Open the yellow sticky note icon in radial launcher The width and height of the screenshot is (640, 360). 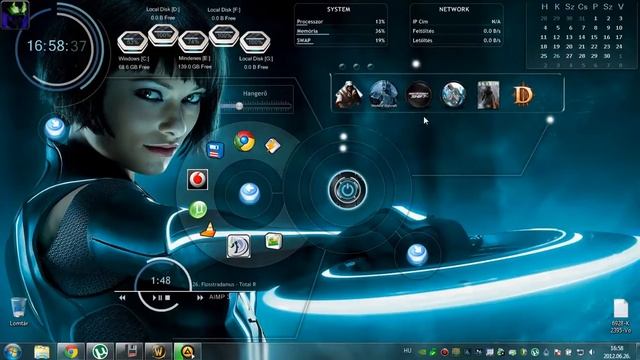[x=272, y=145]
